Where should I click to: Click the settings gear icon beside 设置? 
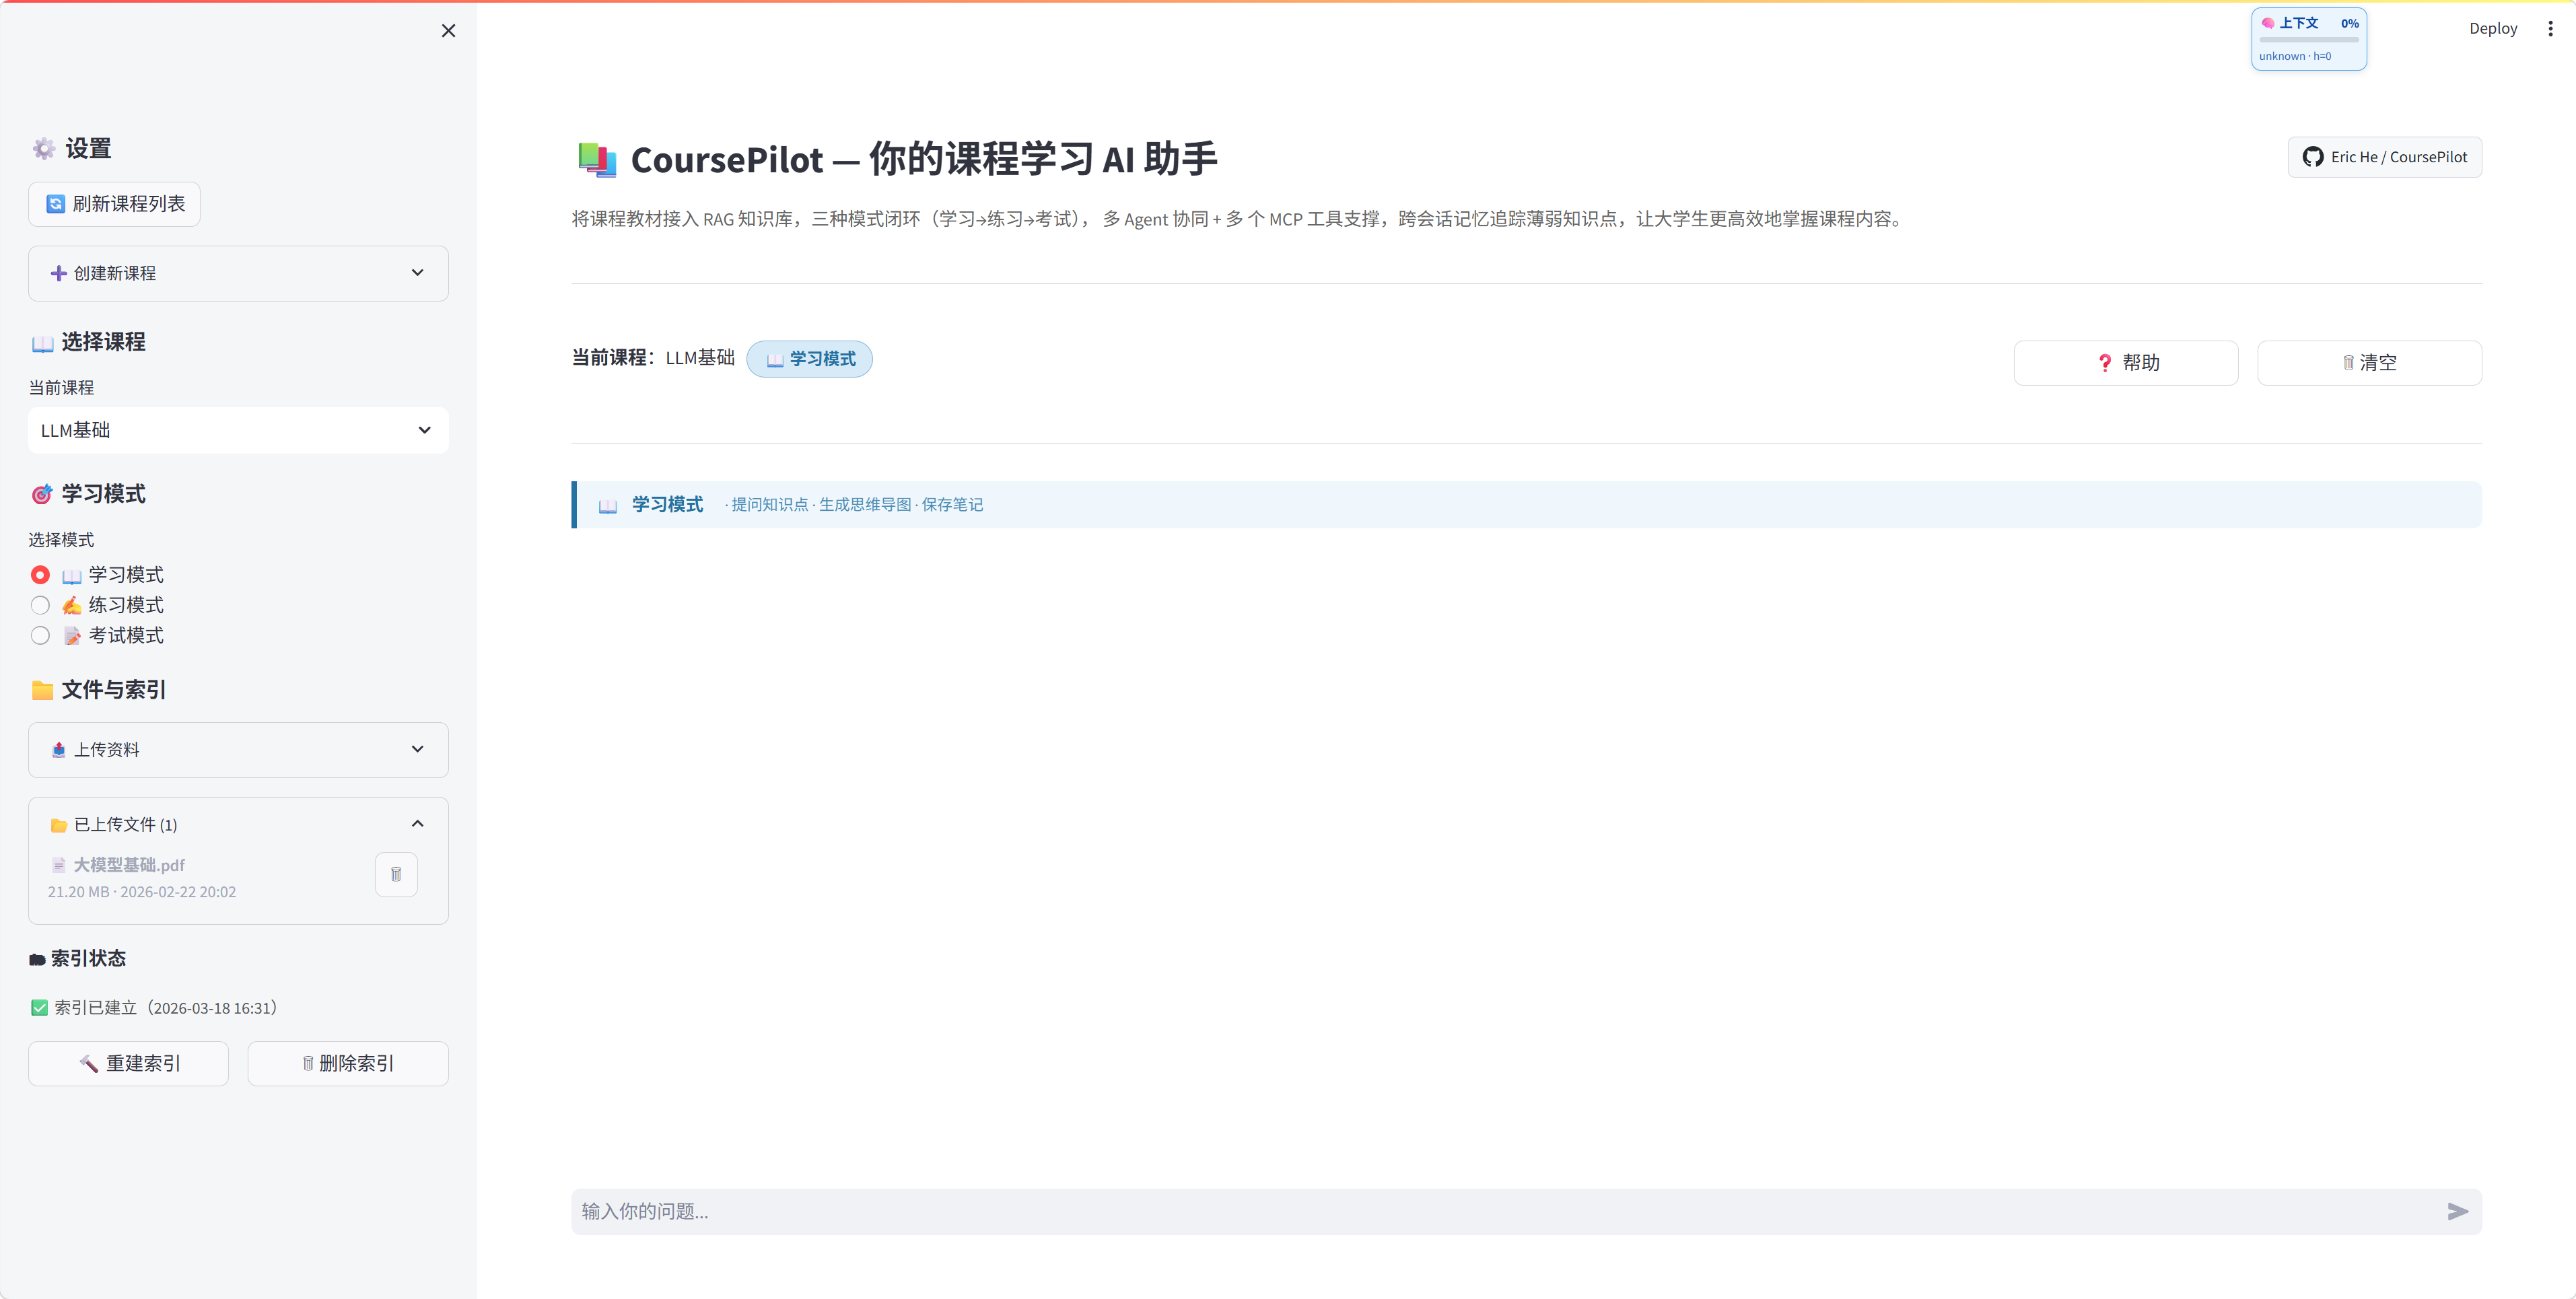tap(43, 148)
